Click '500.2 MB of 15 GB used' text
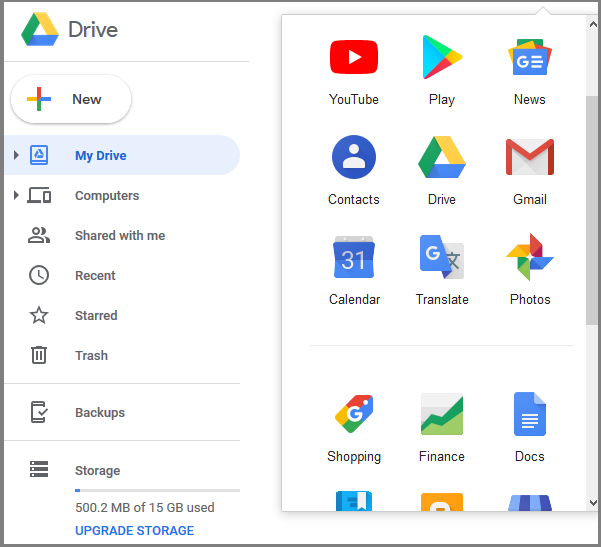Viewport: 601px width, 547px height. (x=145, y=507)
